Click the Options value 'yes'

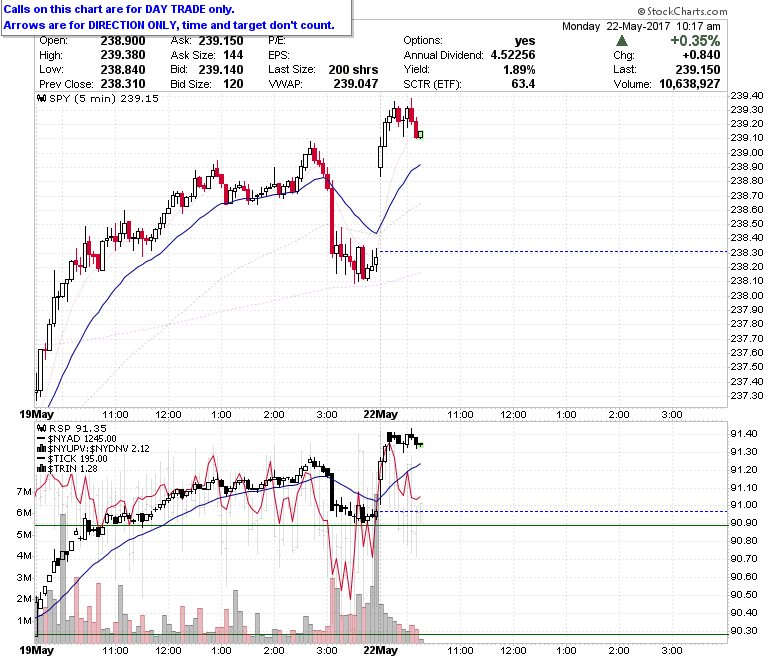pyautogui.click(x=525, y=41)
